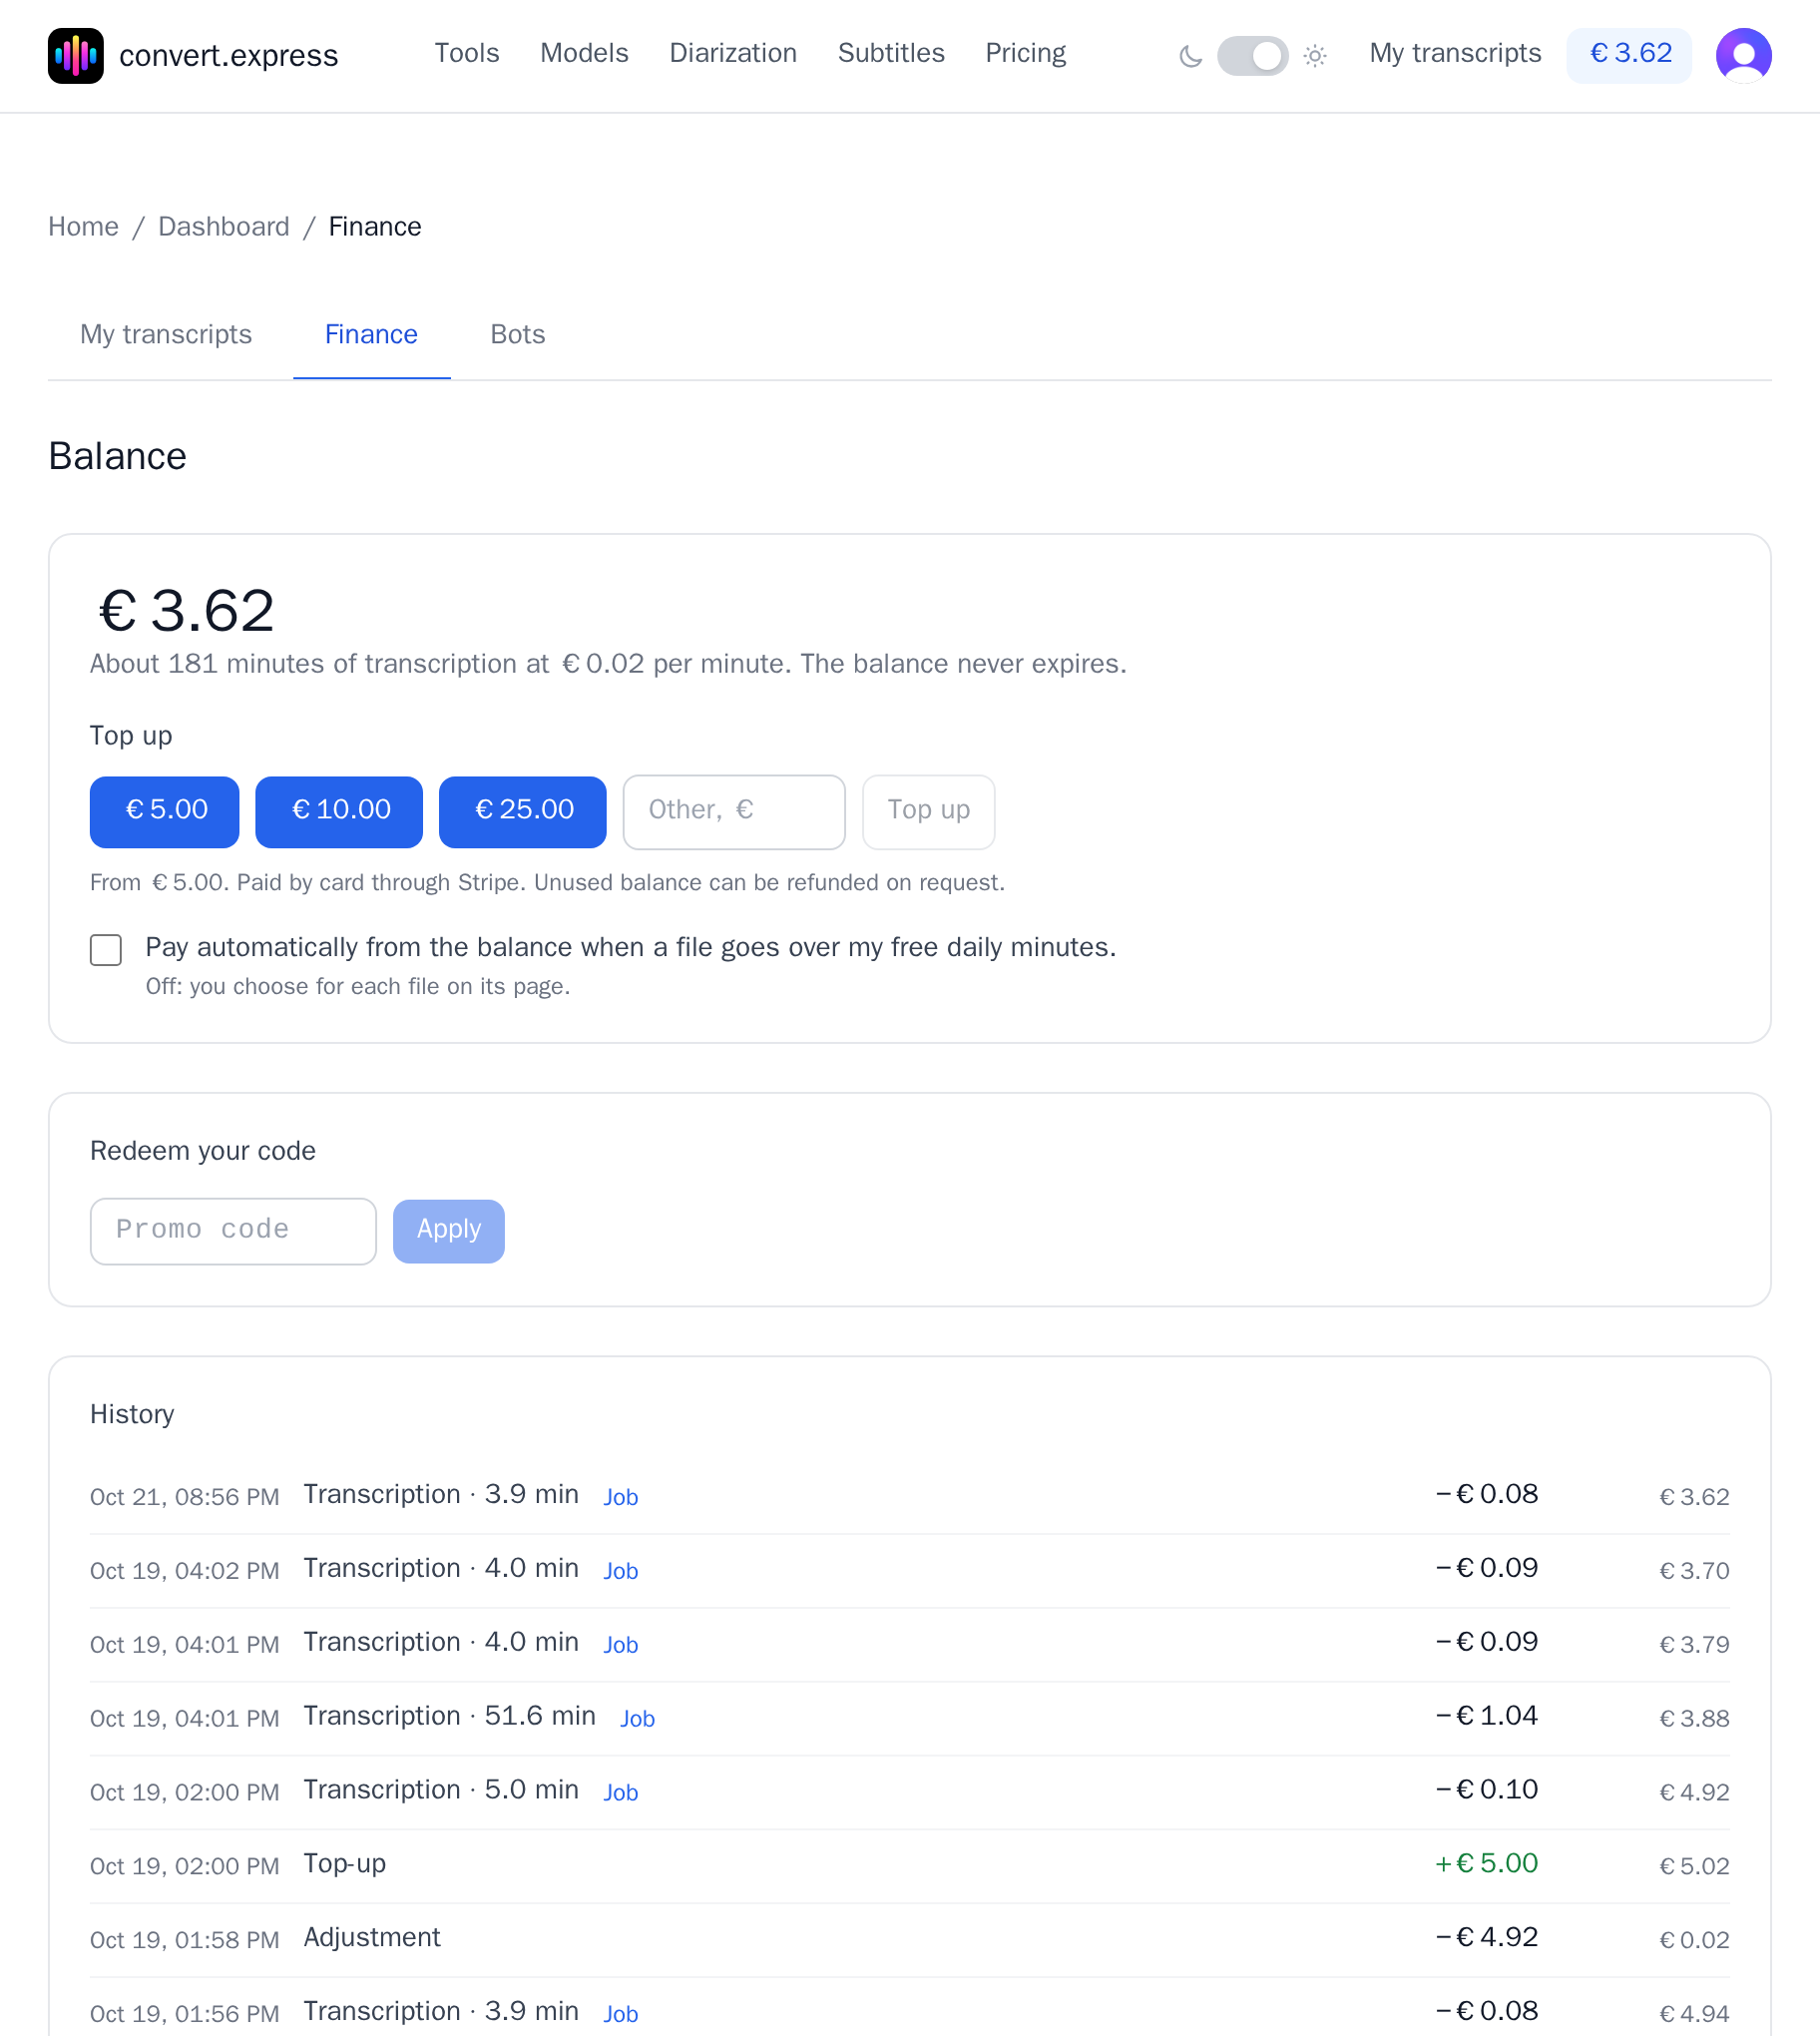Go to Diarization in top navigation
Image resolution: width=1820 pixels, height=2036 pixels.
(x=733, y=53)
